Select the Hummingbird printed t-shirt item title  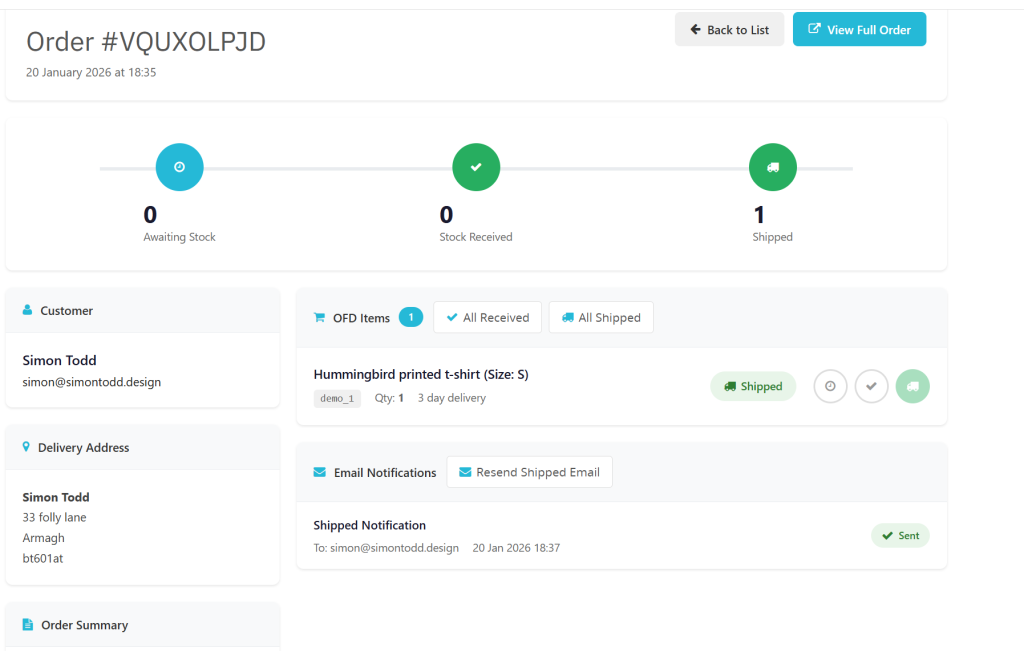[421, 375]
